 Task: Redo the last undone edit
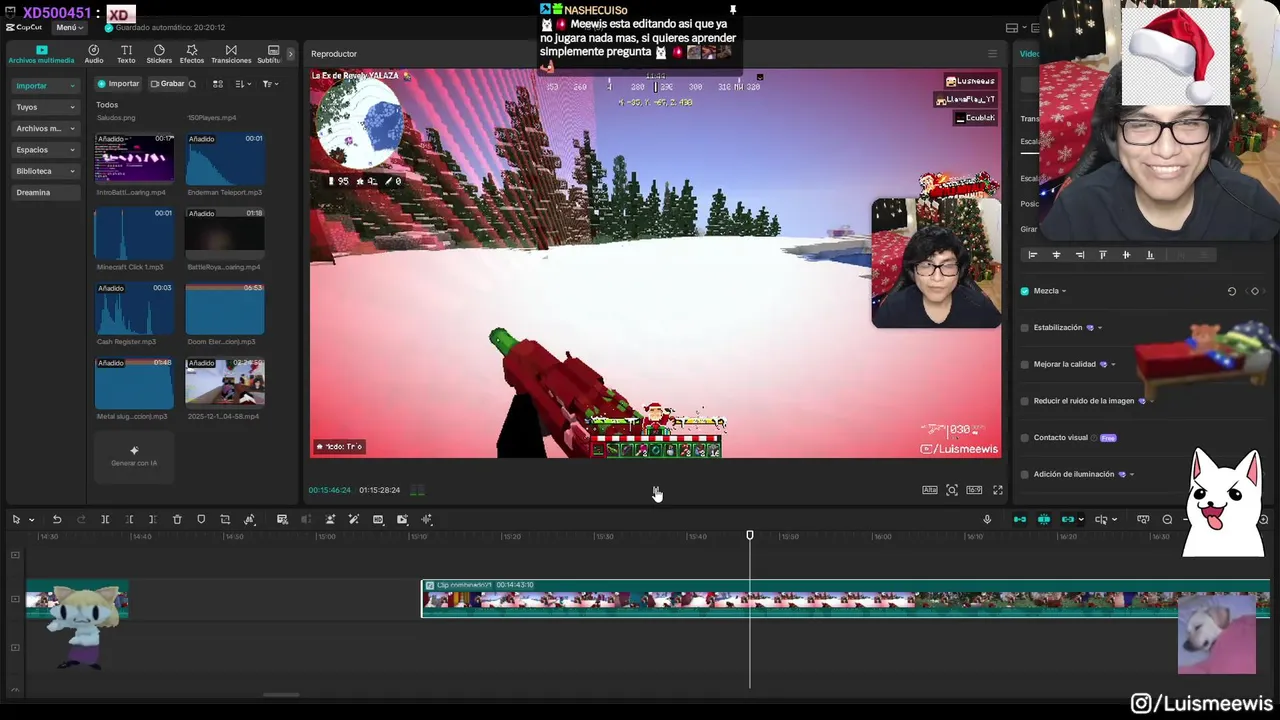pyautogui.click(x=81, y=519)
